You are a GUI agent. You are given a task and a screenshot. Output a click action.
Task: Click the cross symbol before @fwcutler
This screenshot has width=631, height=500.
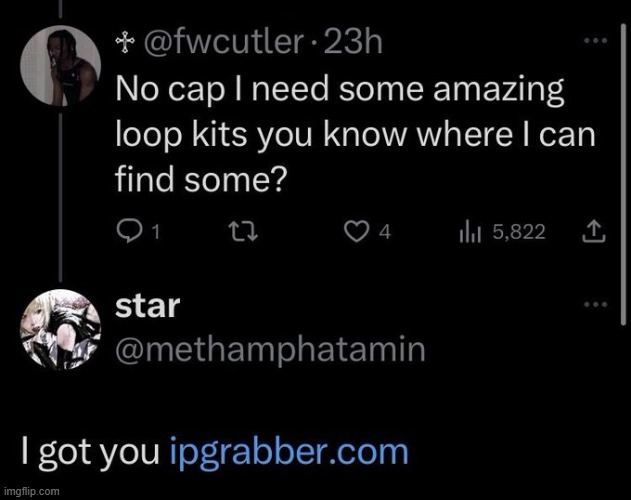[122, 43]
